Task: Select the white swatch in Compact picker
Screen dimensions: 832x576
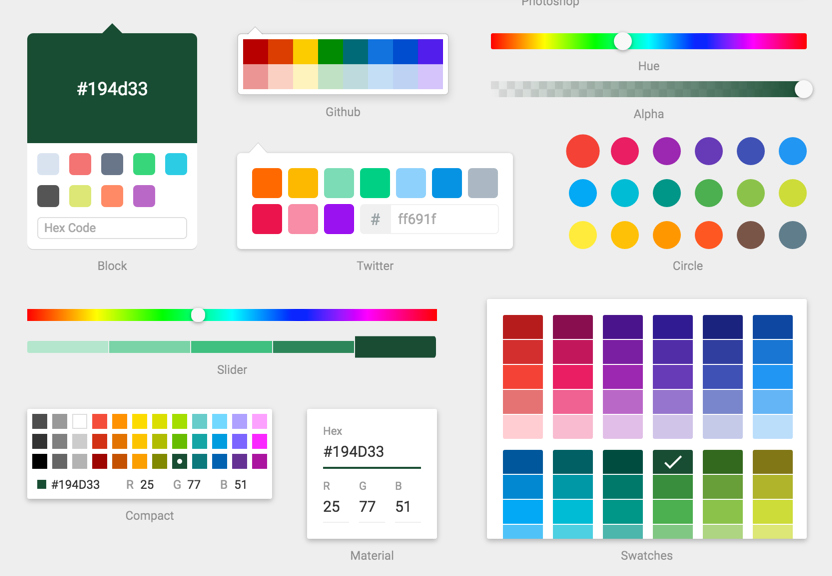Action: point(80,422)
